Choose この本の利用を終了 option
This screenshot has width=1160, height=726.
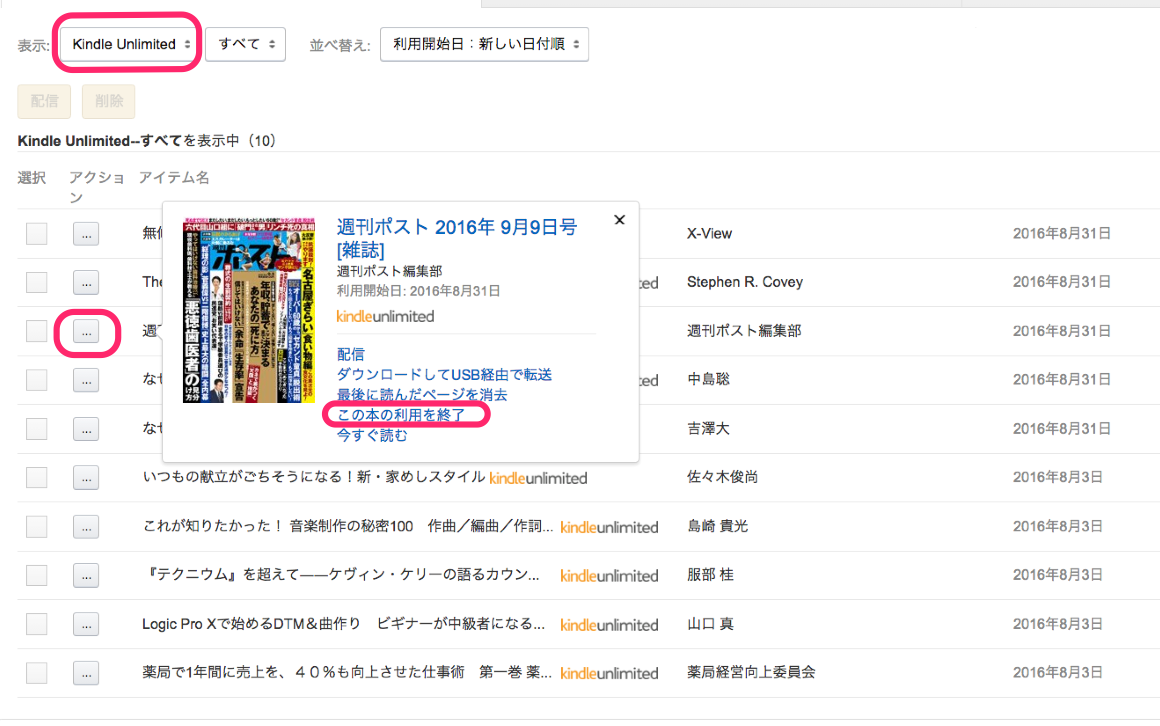point(401,415)
